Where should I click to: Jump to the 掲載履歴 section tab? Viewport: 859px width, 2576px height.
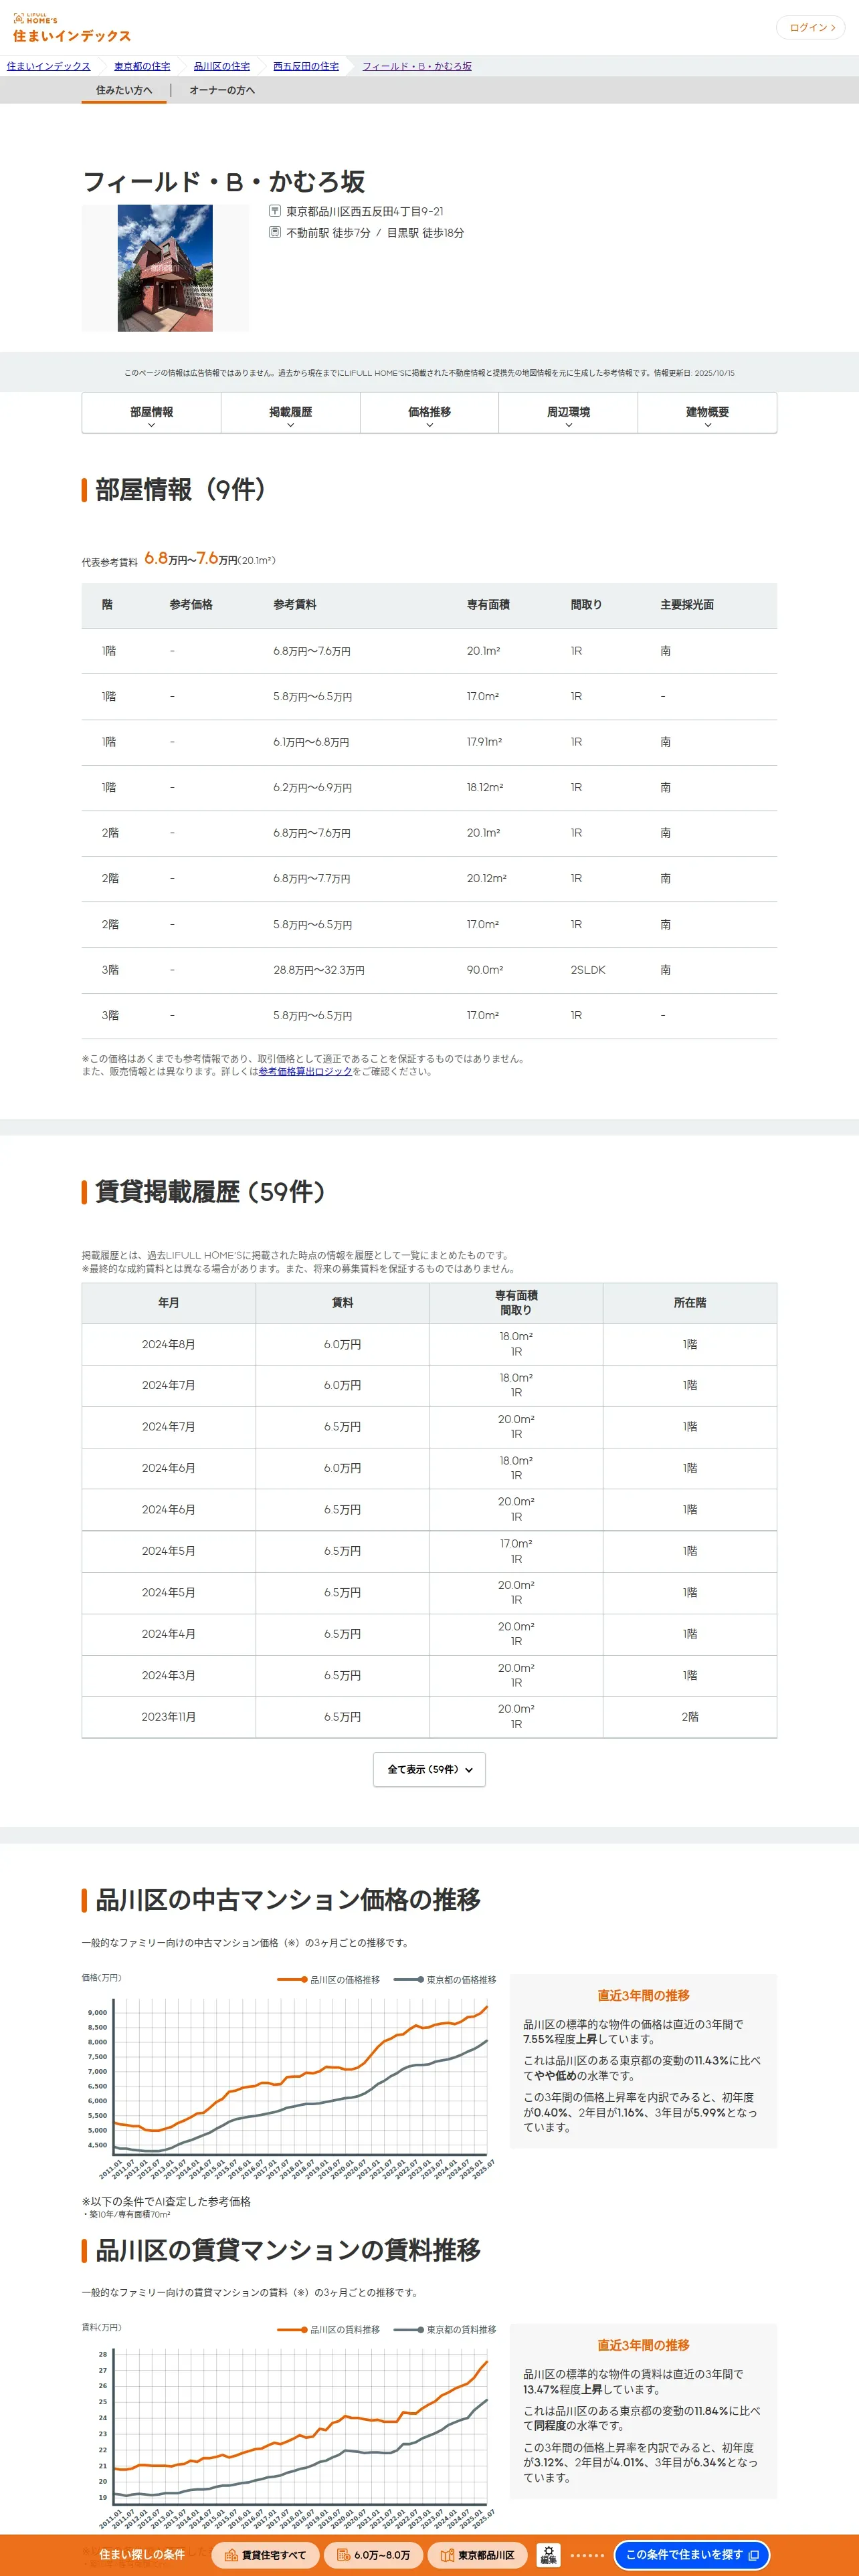point(290,413)
